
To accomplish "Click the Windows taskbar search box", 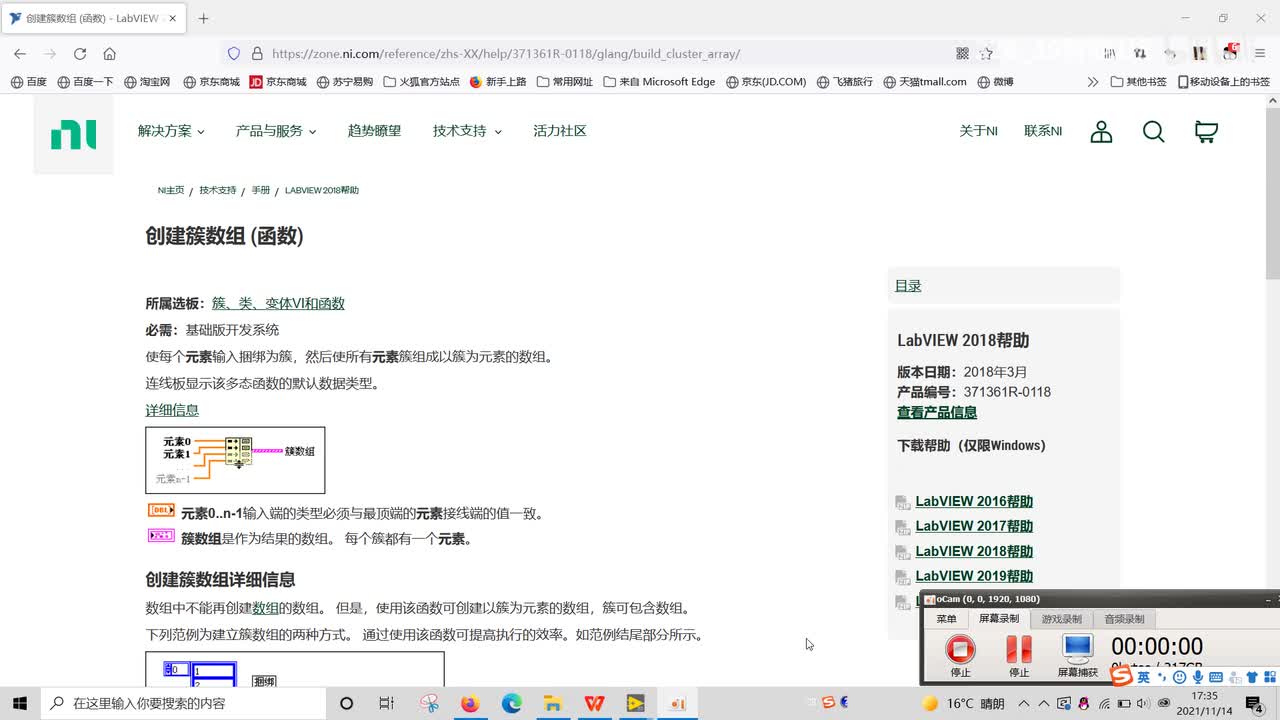I will point(184,703).
